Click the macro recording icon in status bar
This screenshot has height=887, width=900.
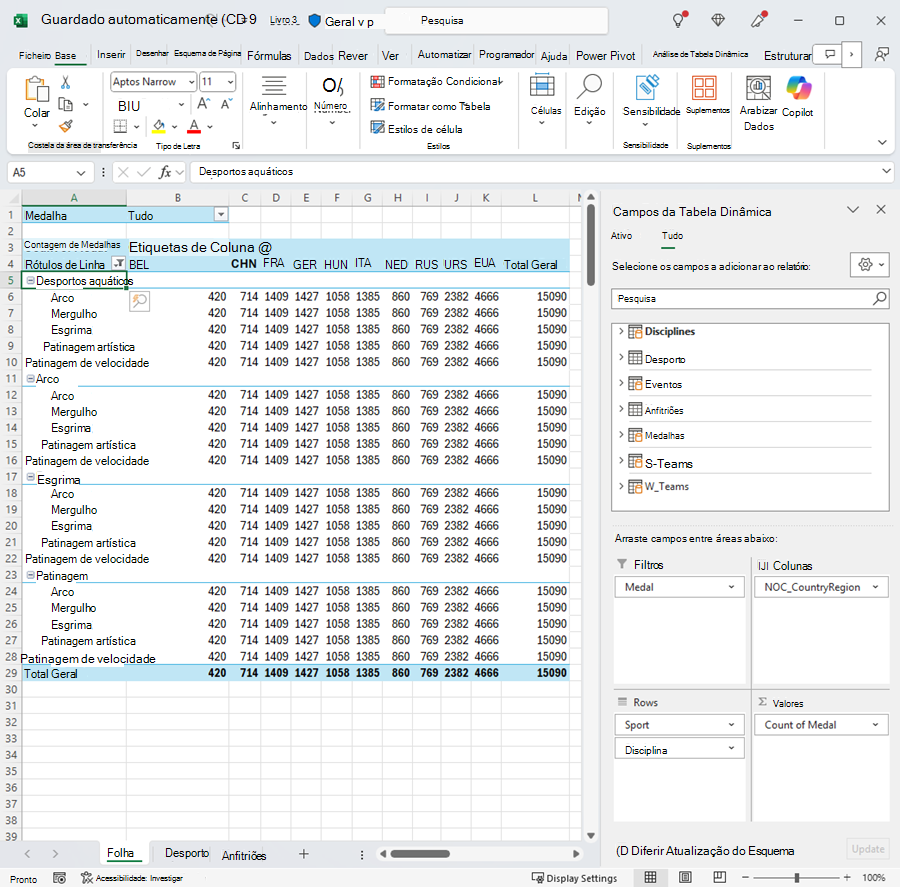tap(59, 878)
